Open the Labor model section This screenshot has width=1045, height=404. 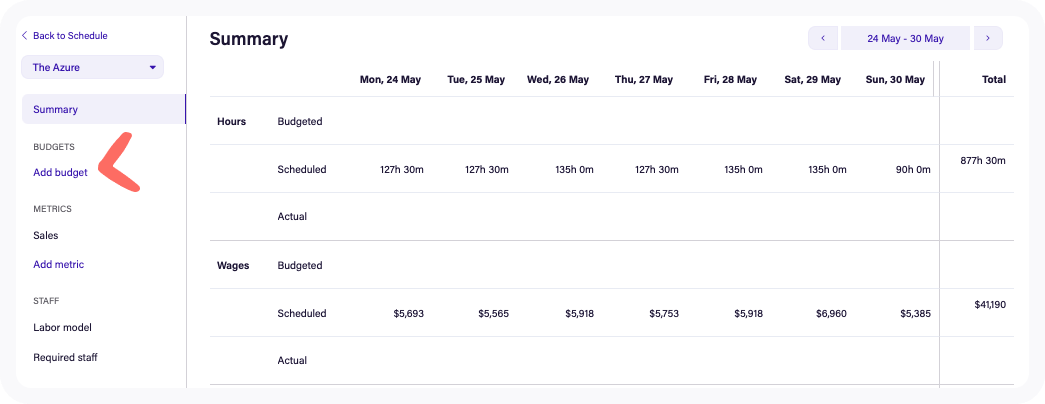(x=63, y=328)
